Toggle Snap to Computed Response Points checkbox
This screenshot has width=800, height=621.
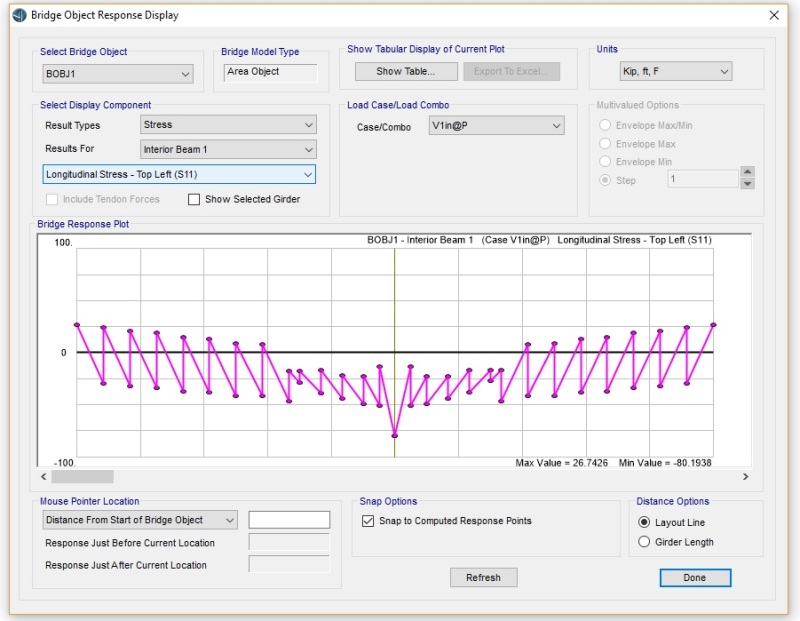coord(368,521)
